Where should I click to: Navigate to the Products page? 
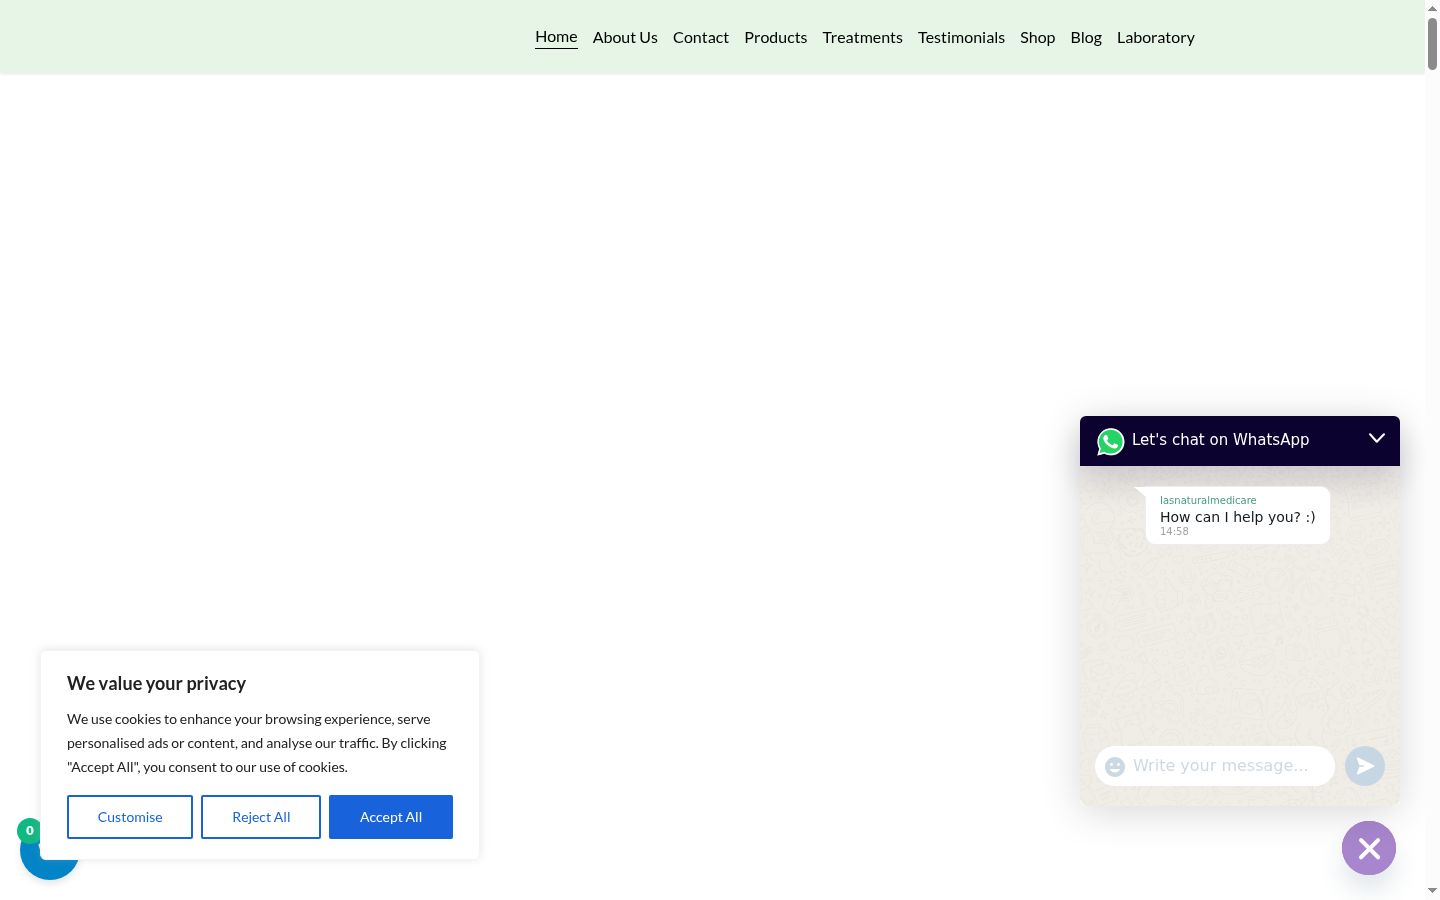pos(776,37)
